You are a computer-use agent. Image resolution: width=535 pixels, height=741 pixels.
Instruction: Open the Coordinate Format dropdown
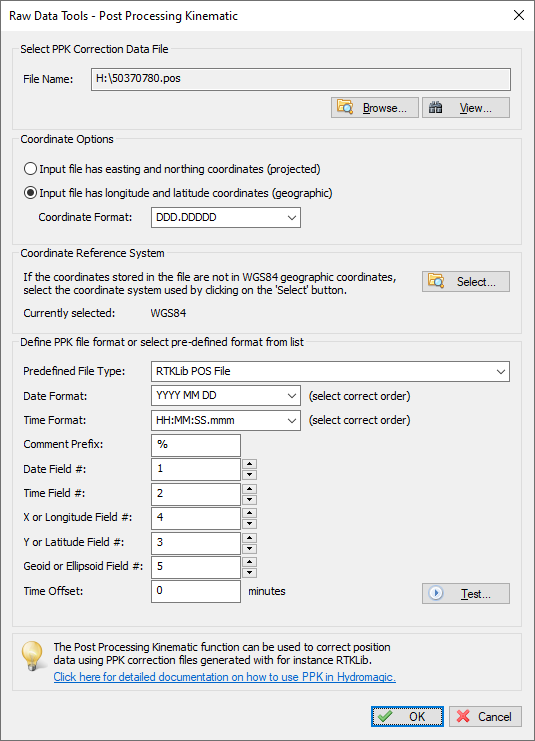(226, 217)
